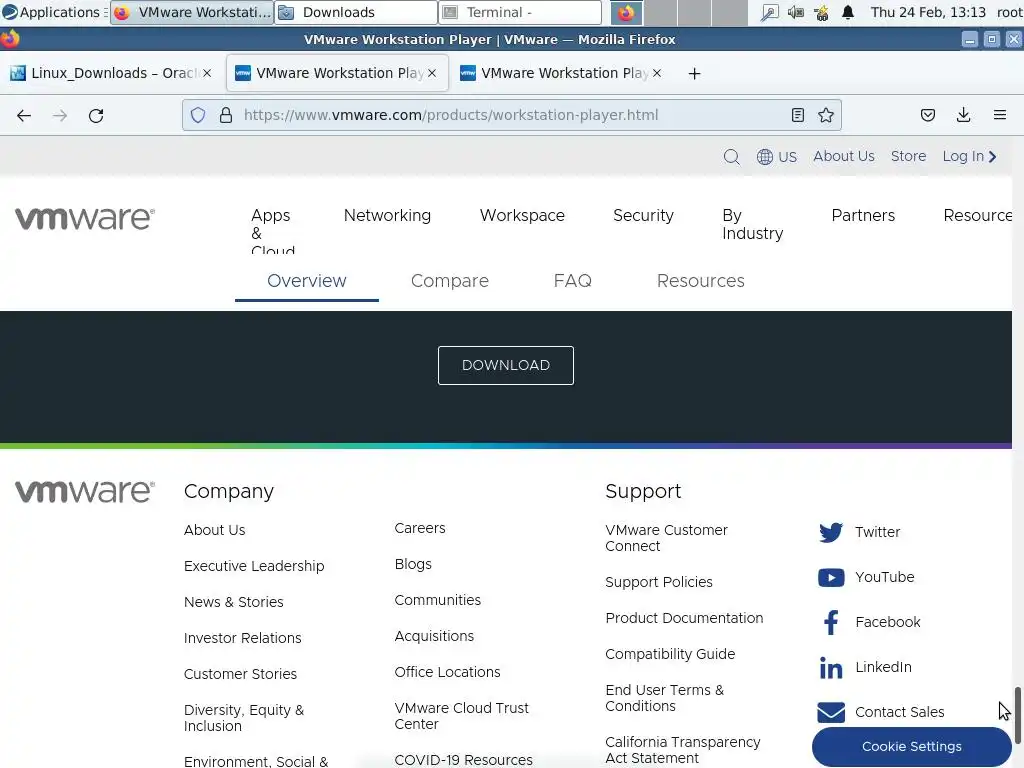Click the page vertical scrollbar thumb

(1017, 714)
